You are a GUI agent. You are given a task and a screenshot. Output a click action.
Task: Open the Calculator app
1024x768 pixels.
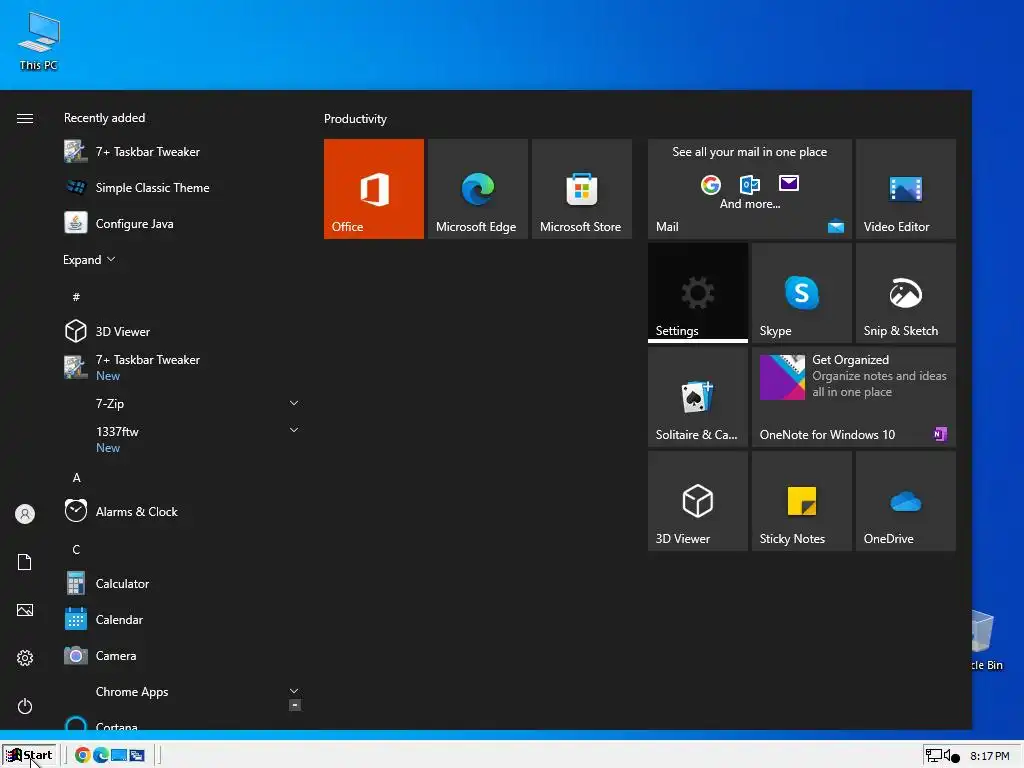point(182,583)
